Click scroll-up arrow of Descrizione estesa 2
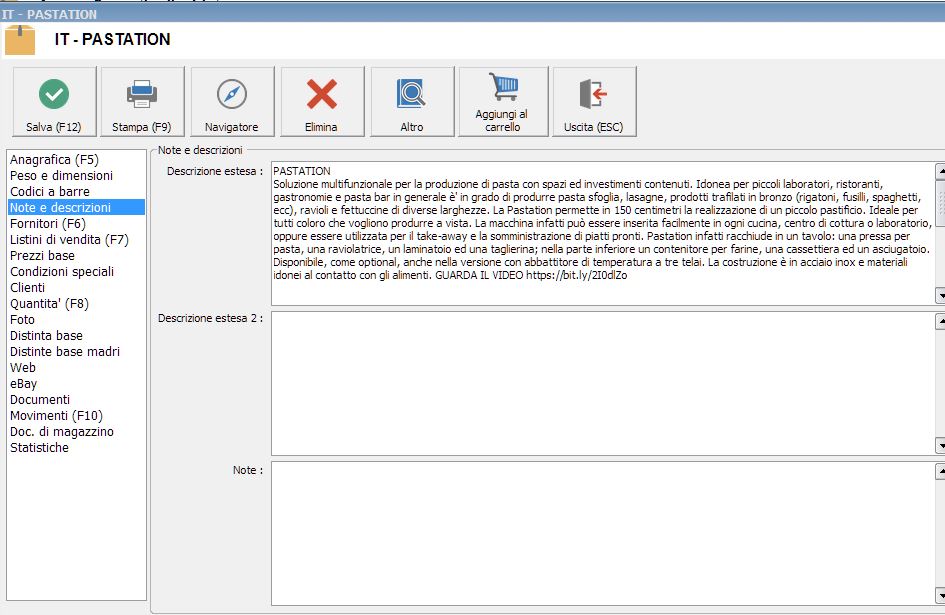The width and height of the screenshot is (945, 615). point(940,322)
